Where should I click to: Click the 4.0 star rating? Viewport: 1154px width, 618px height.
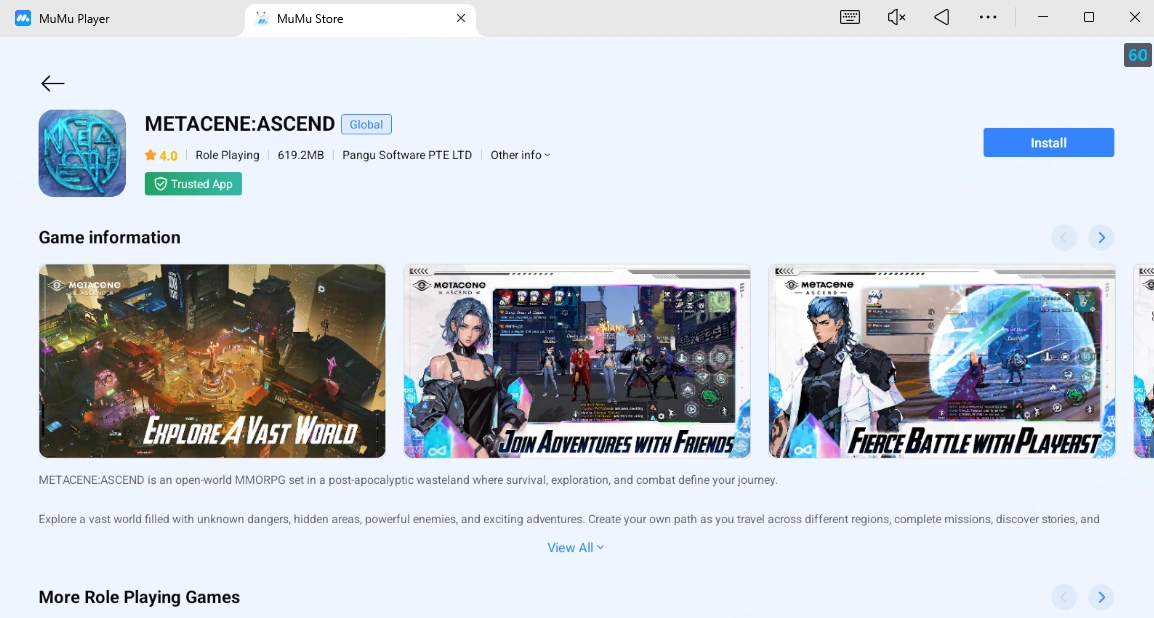tap(161, 155)
